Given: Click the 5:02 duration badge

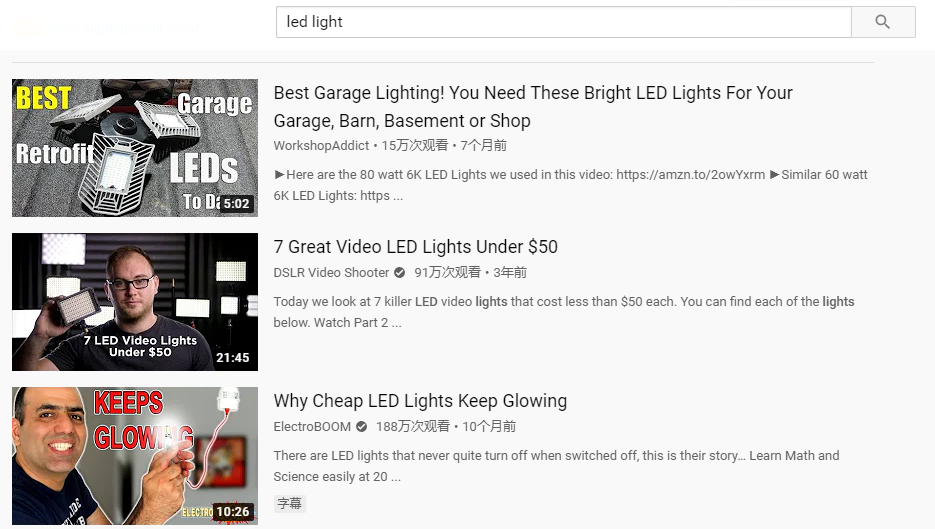Looking at the screenshot, I should 236,204.
